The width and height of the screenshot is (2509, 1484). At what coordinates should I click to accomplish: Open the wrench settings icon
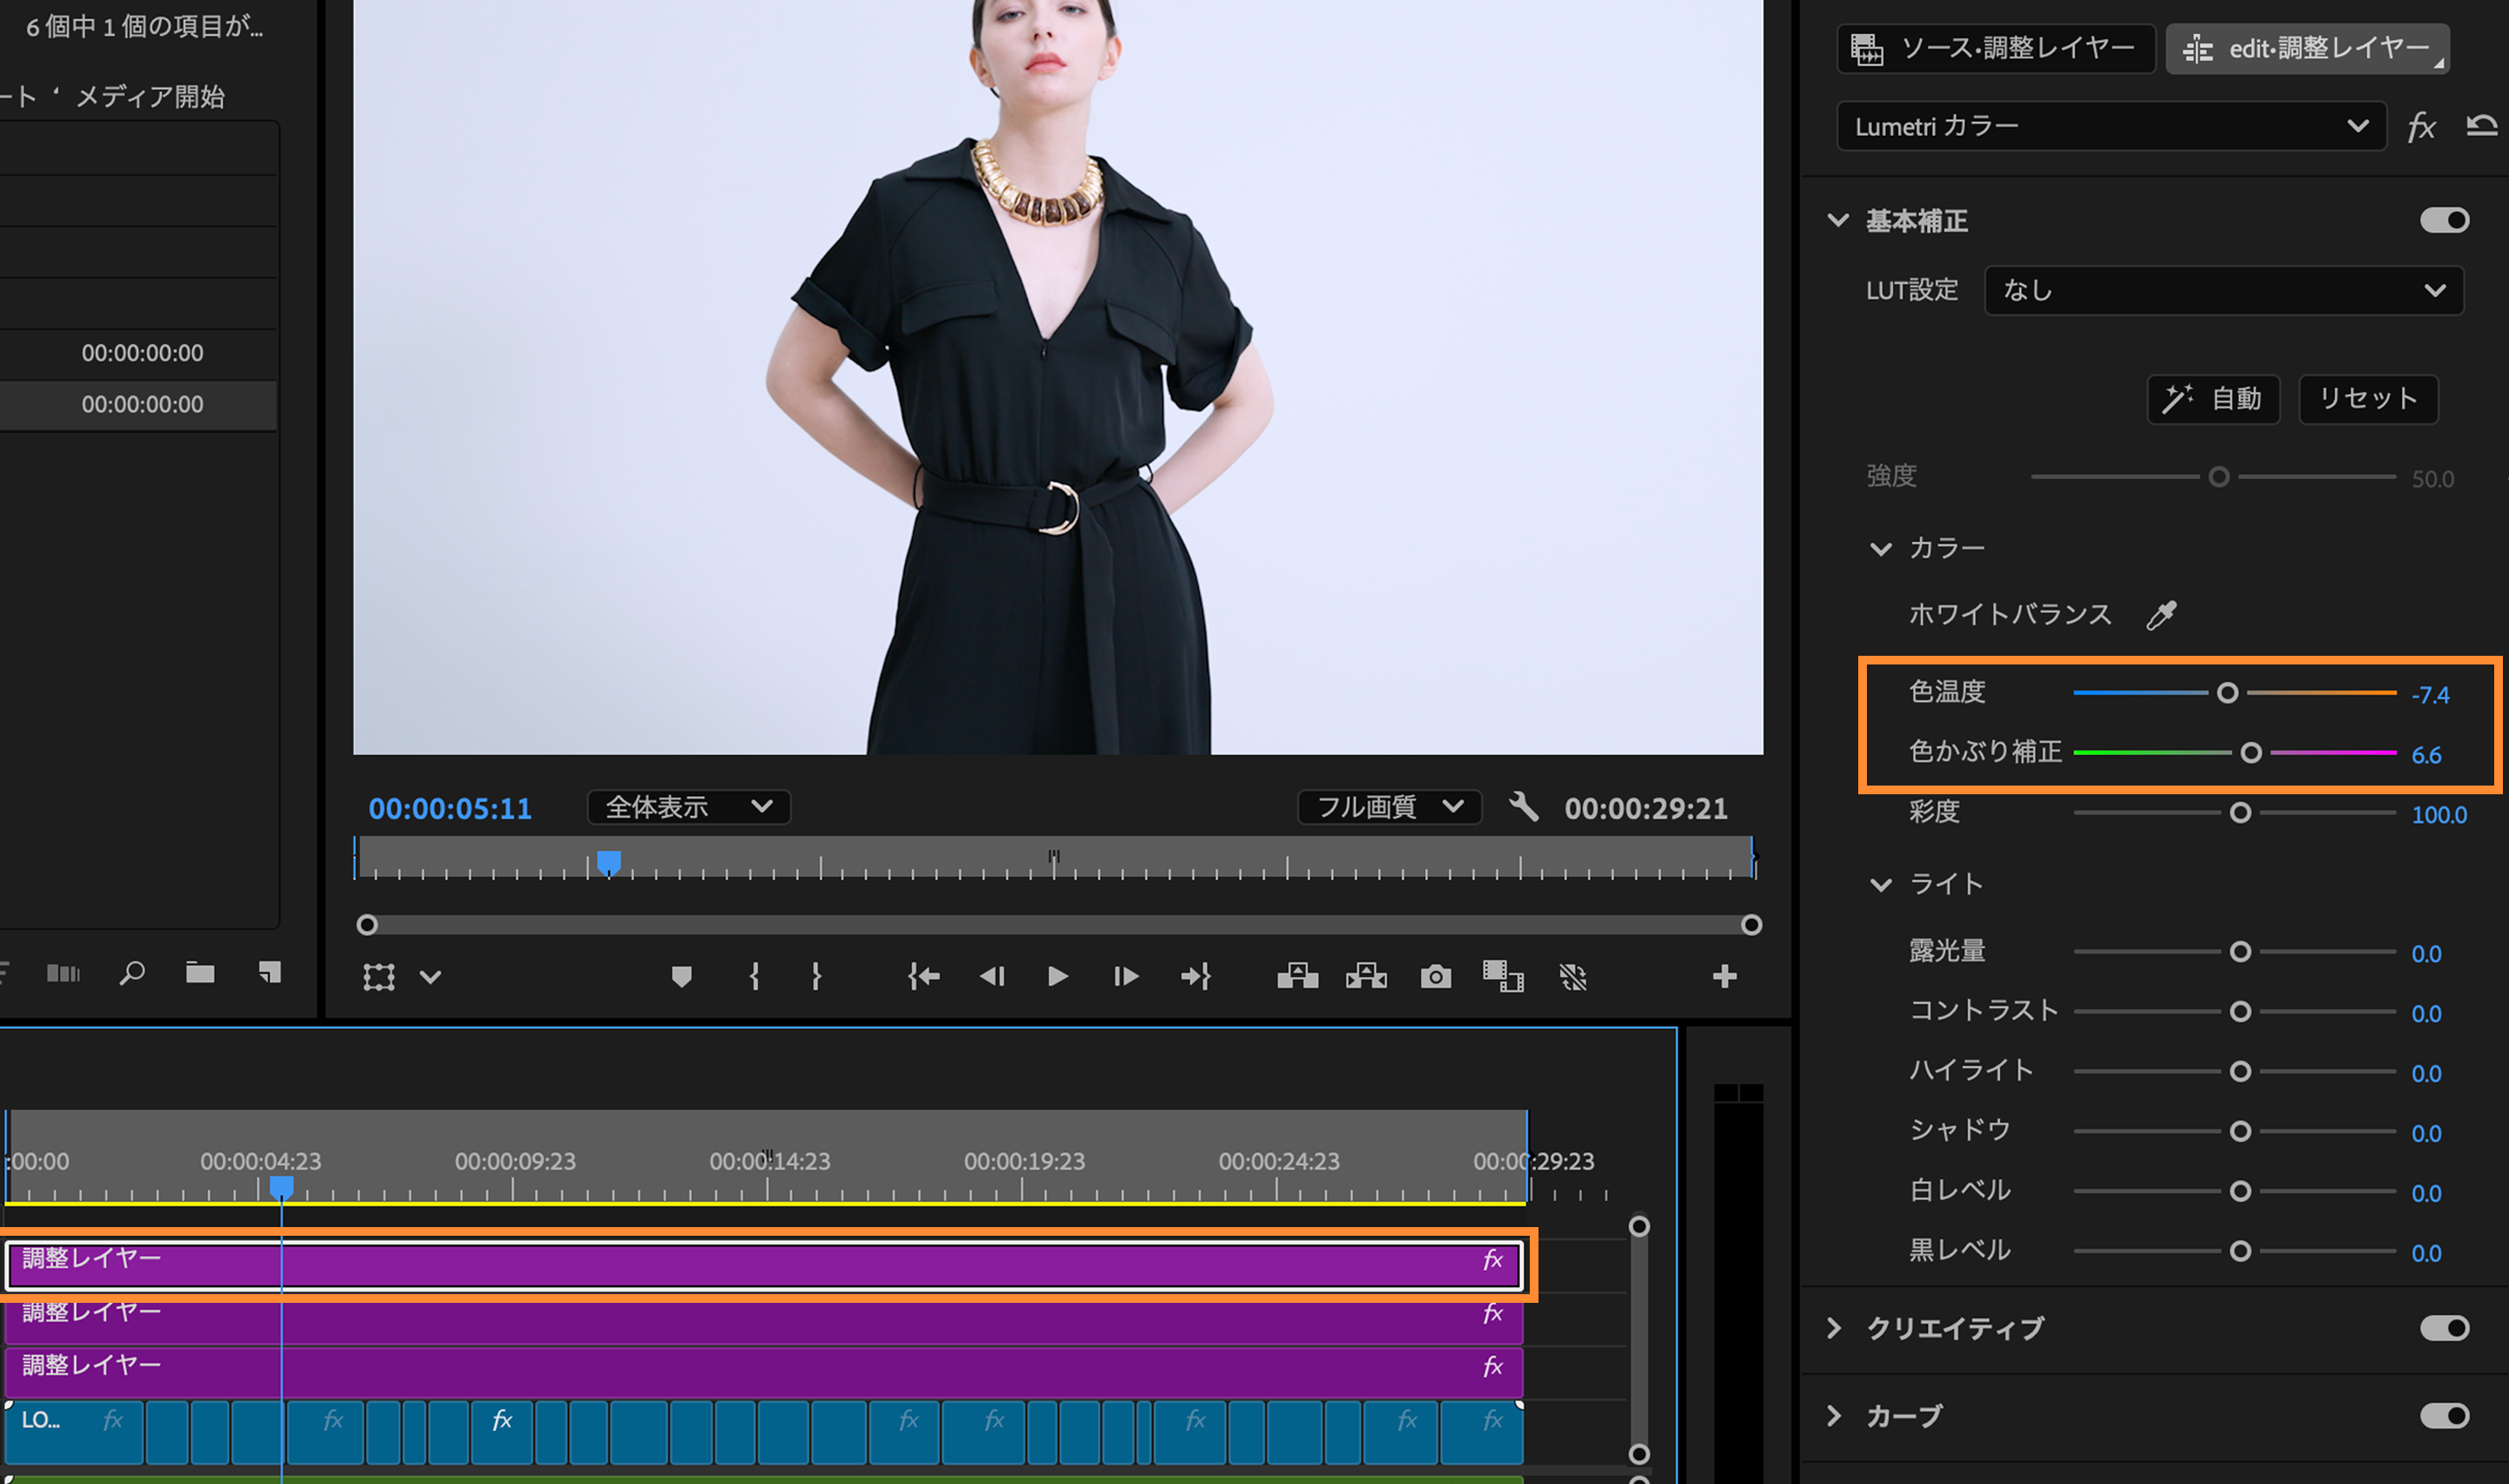coord(1523,806)
